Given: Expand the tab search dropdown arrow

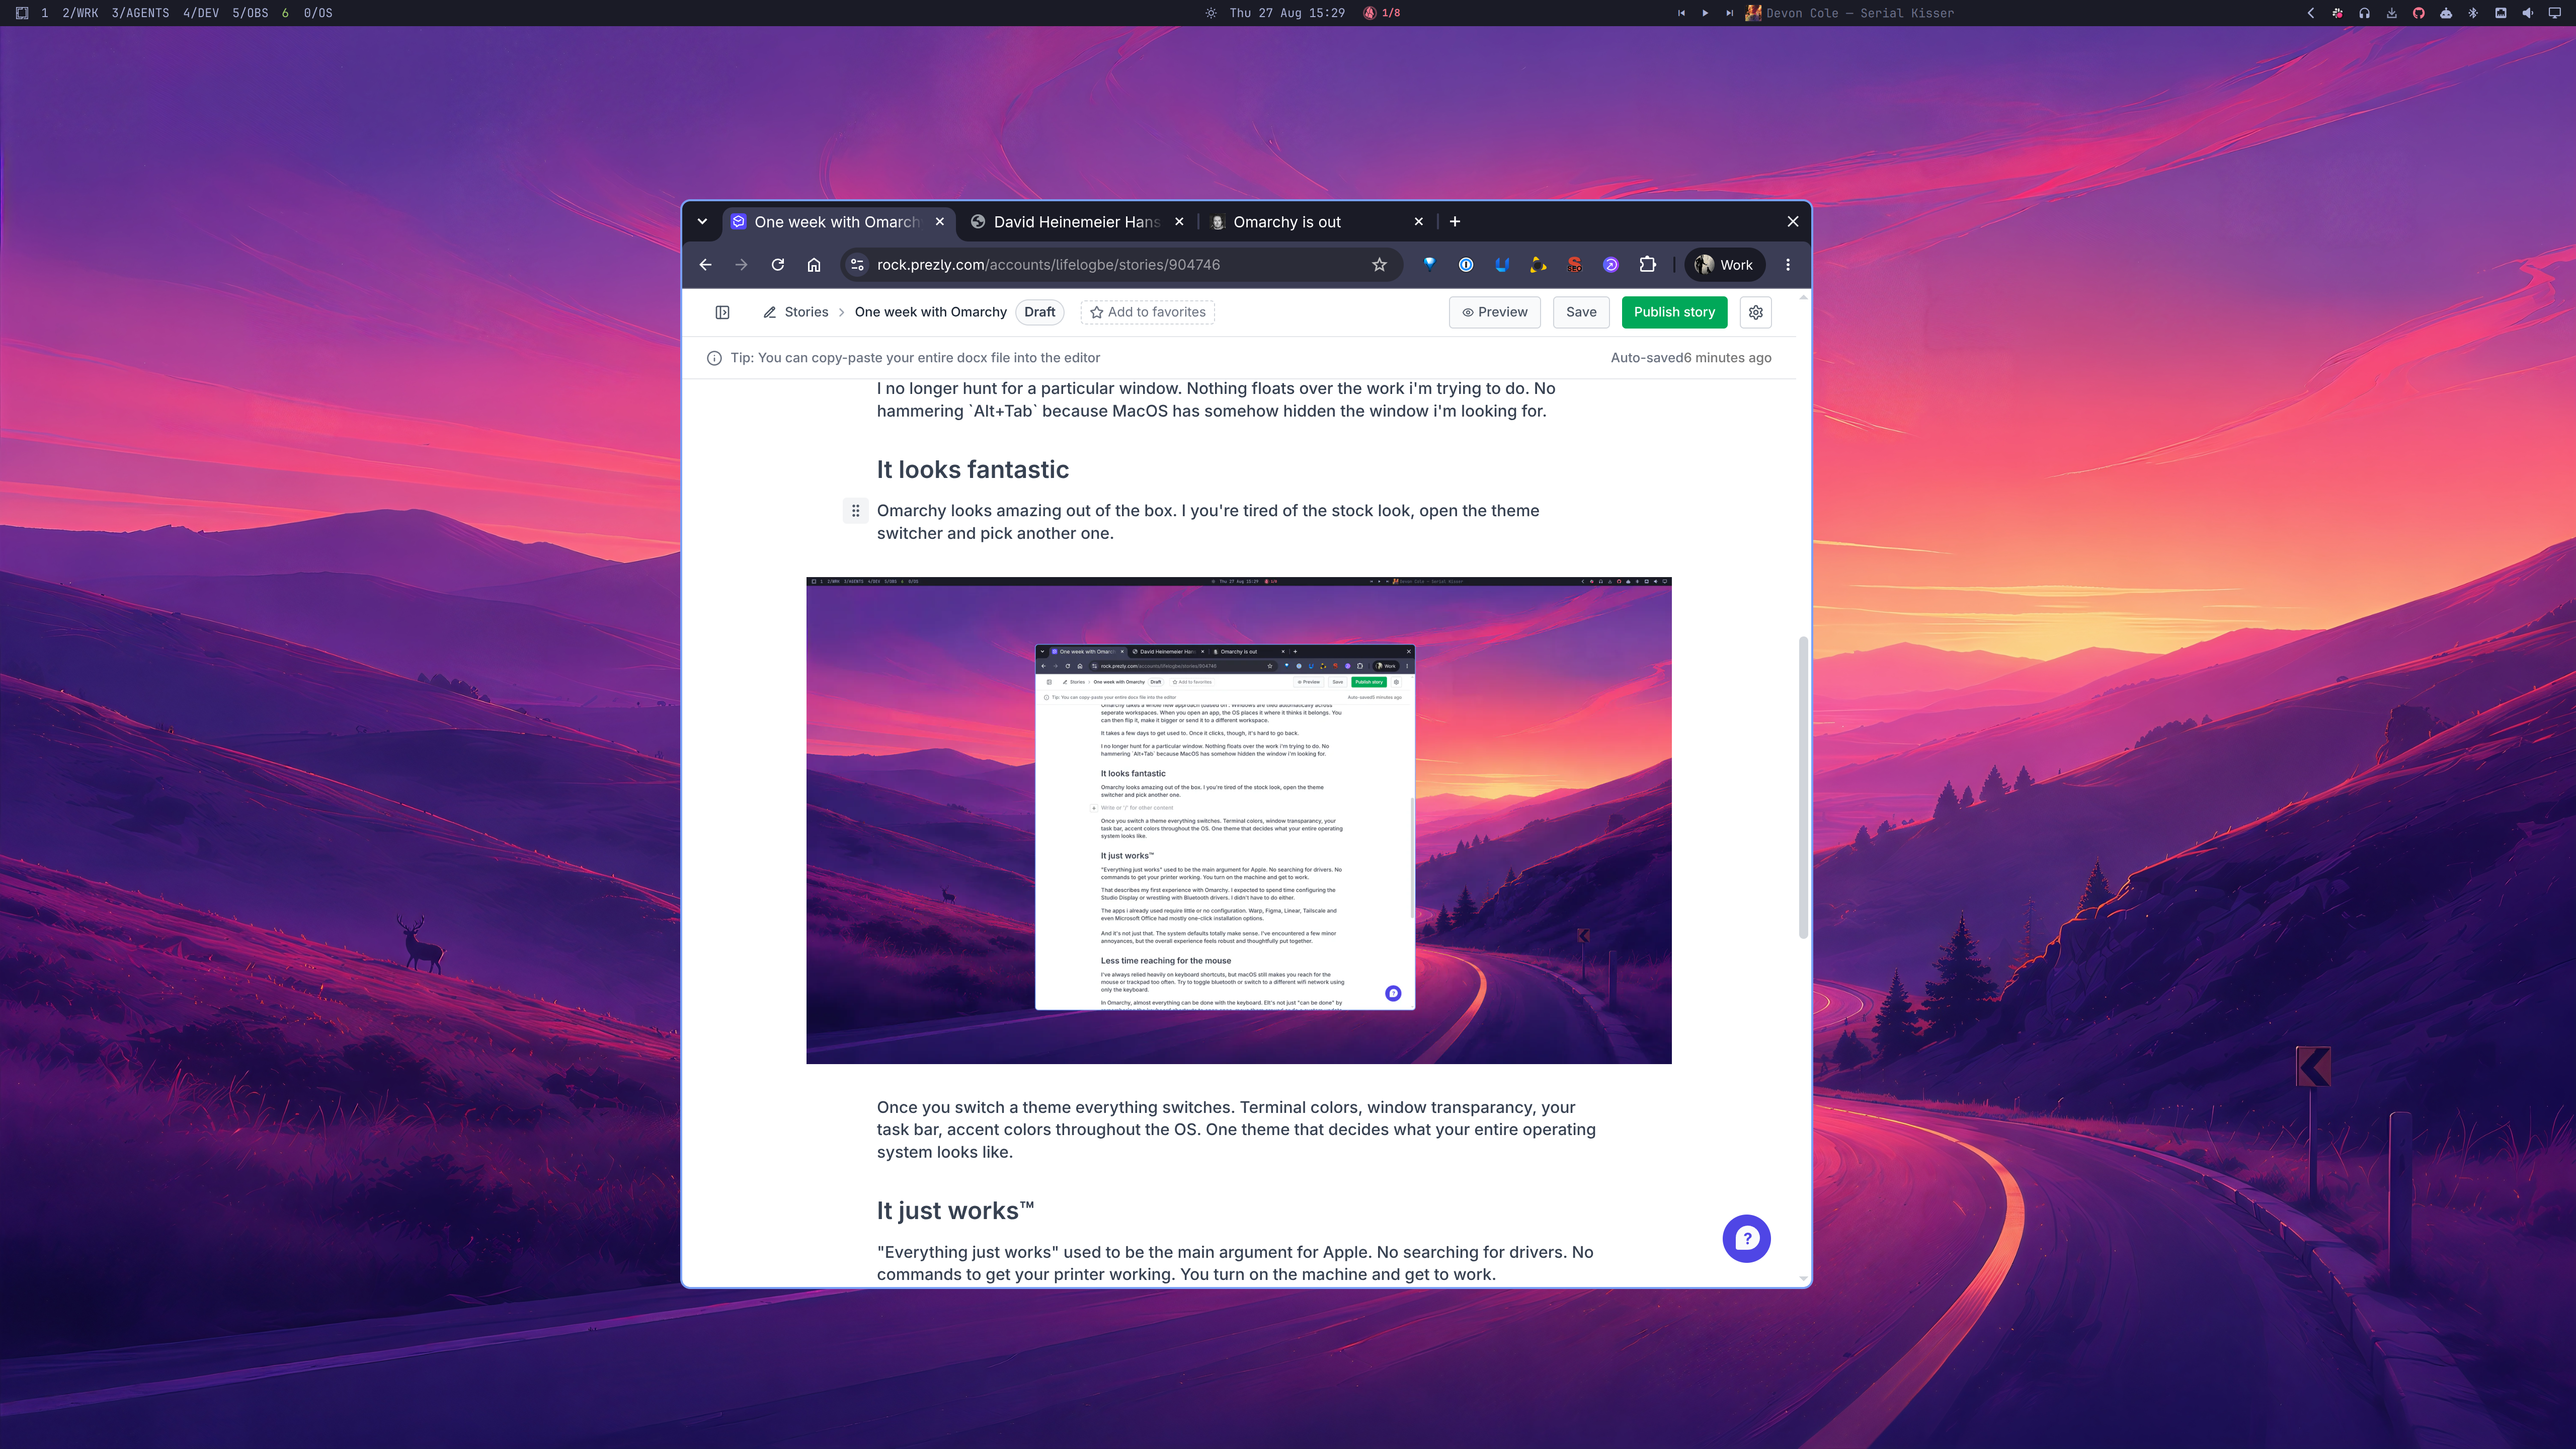Looking at the screenshot, I should [x=702, y=222].
